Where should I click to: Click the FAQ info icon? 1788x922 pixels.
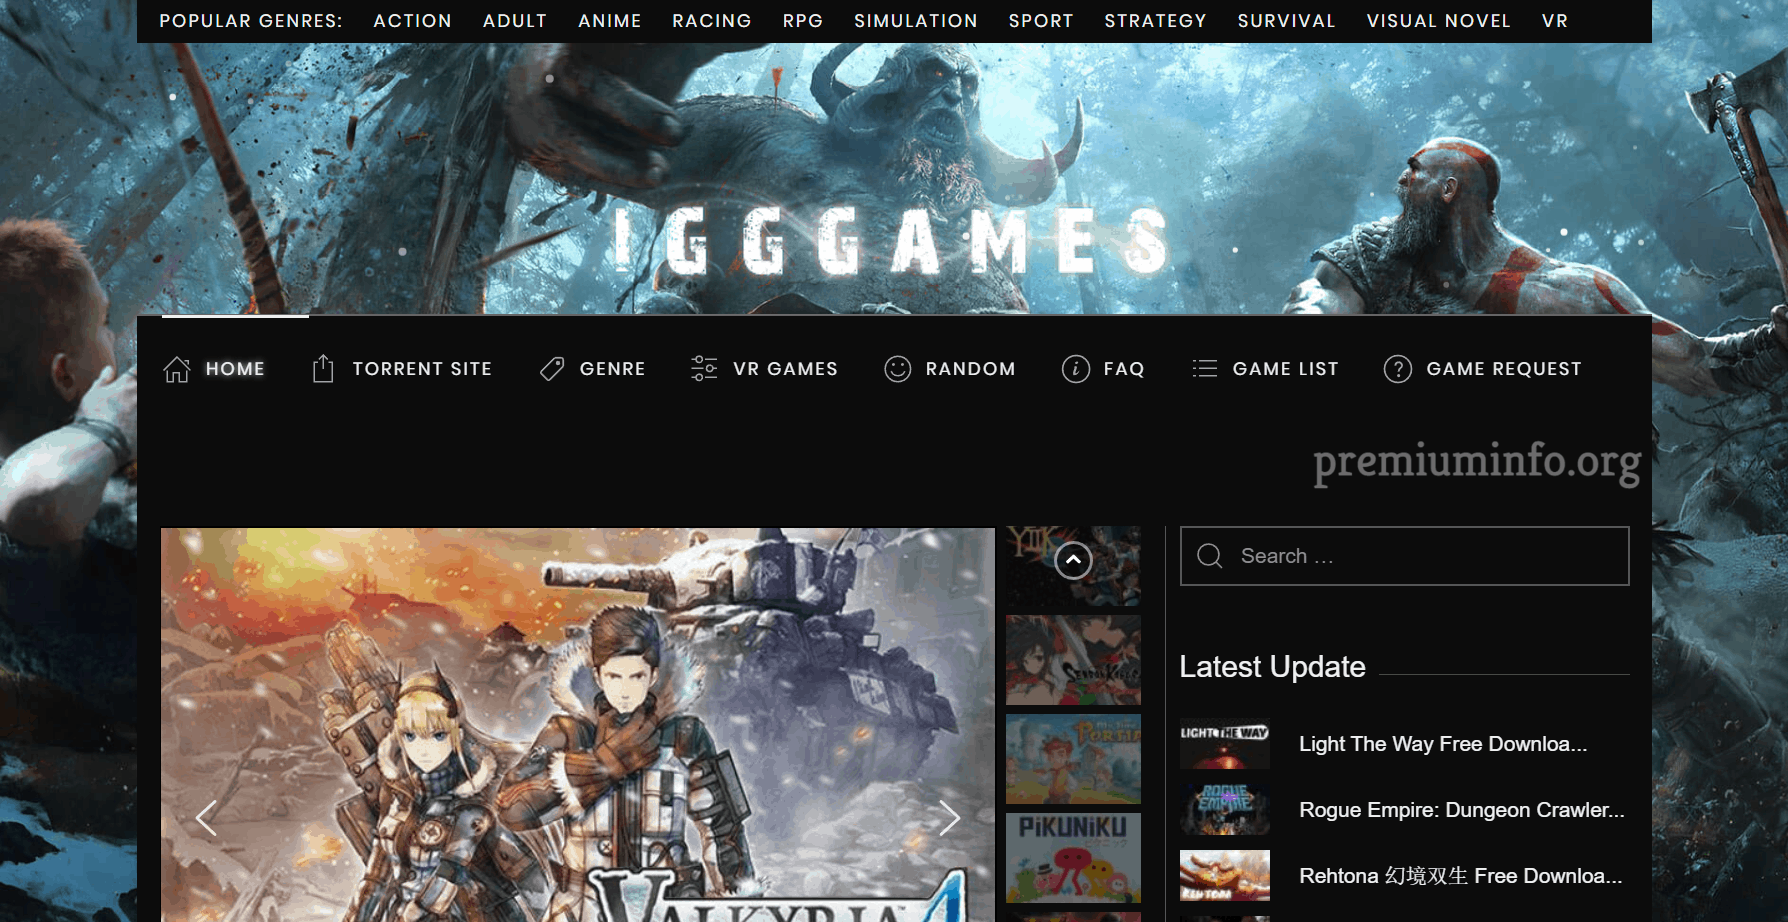click(x=1076, y=369)
